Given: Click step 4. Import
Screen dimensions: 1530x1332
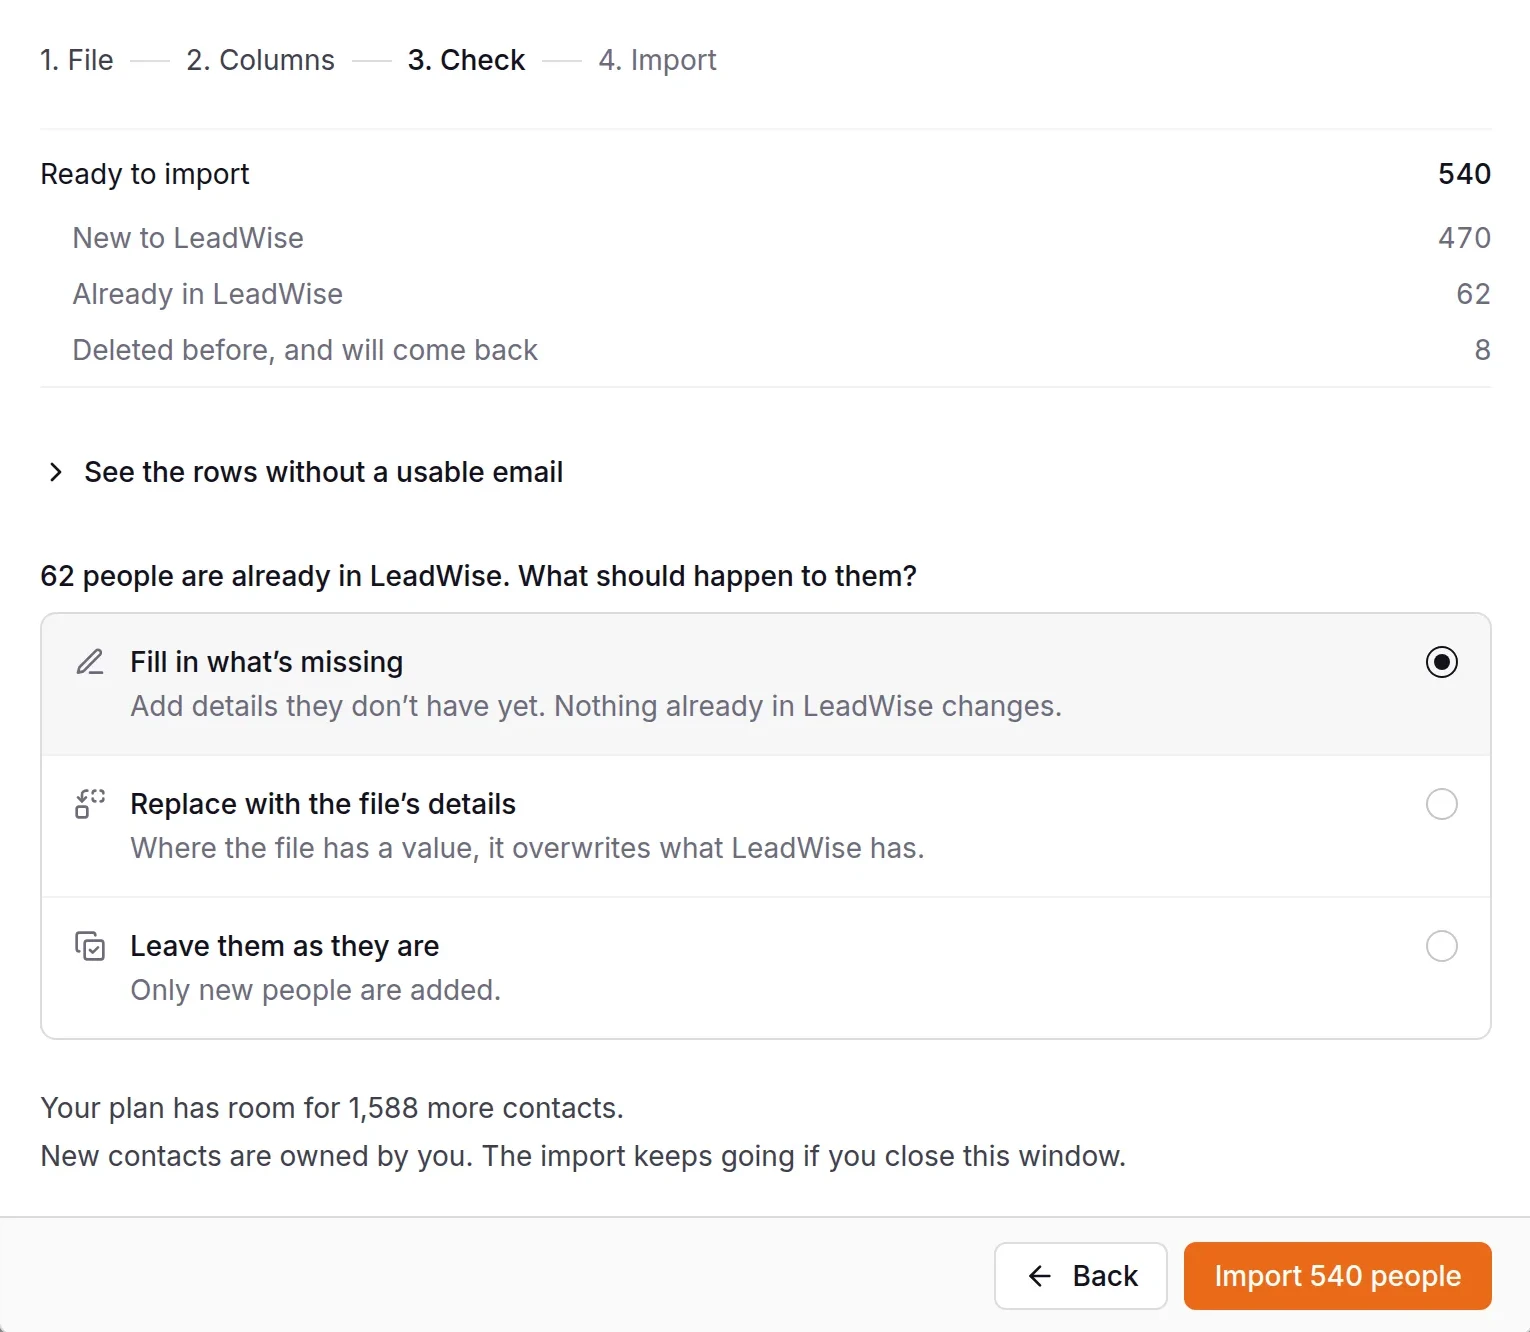Looking at the screenshot, I should tap(657, 60).
